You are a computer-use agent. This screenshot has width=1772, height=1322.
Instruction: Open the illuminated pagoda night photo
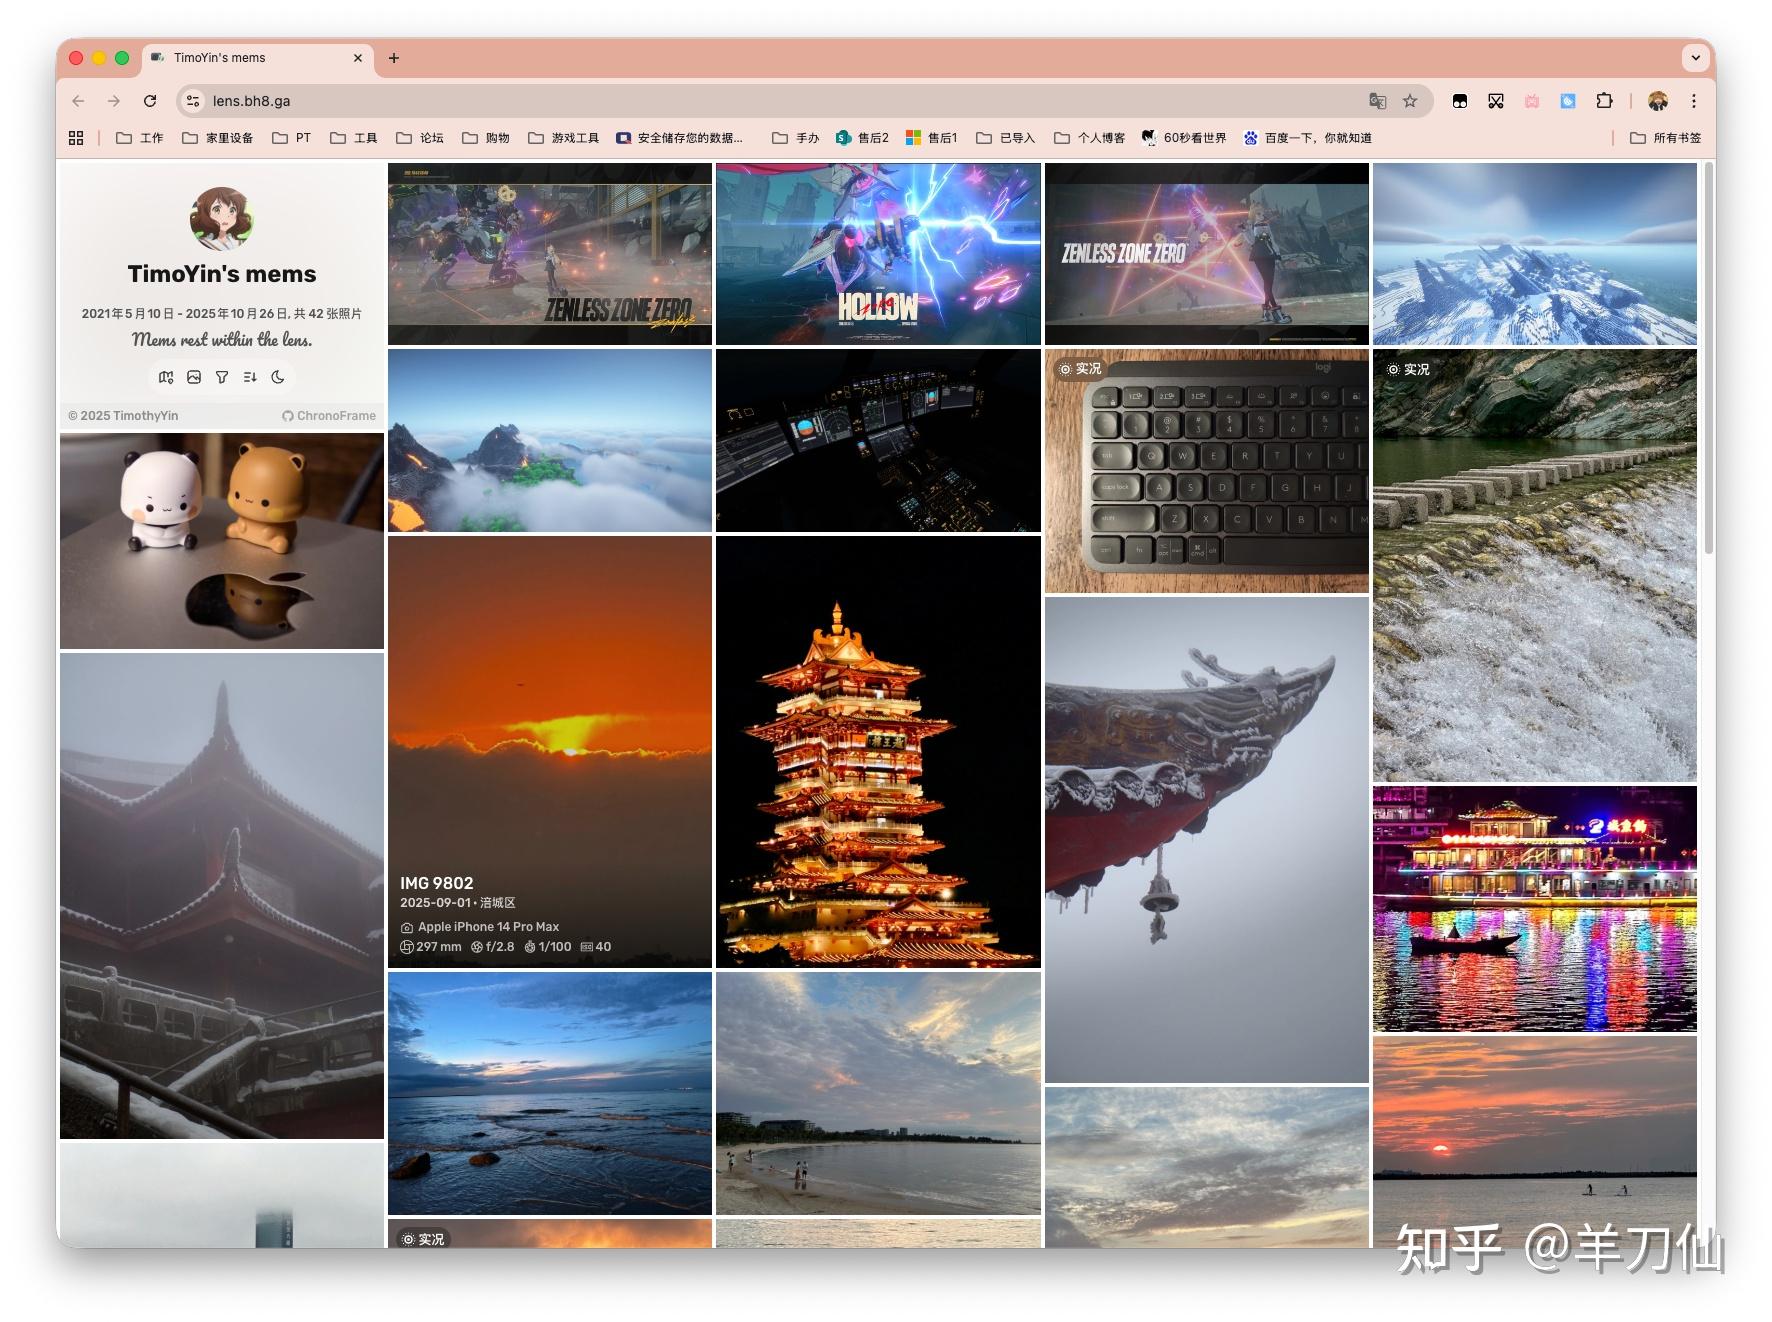point(878,752)
